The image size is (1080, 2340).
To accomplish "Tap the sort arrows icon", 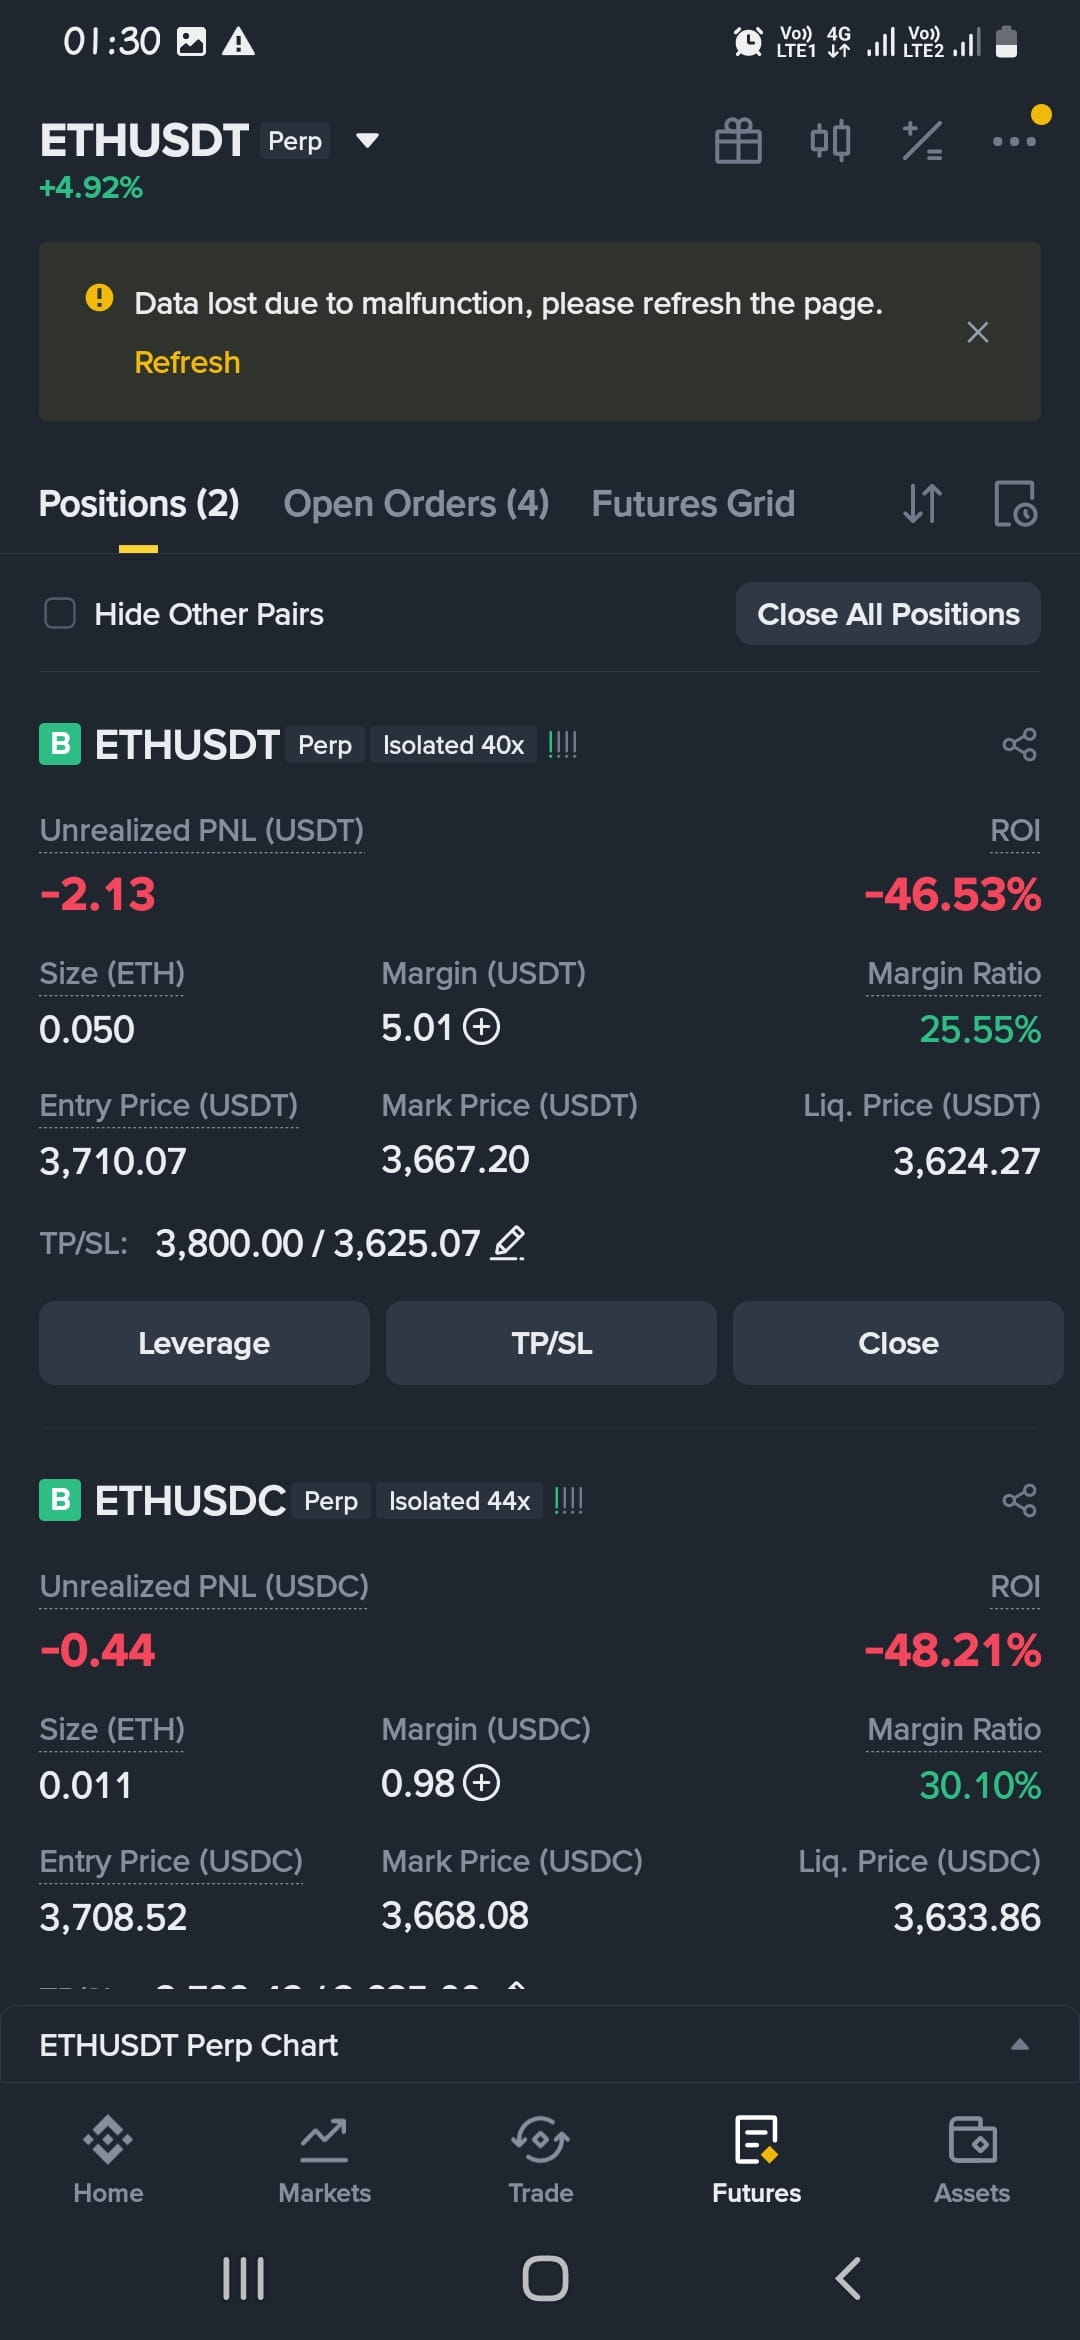I will coord(922,504).
